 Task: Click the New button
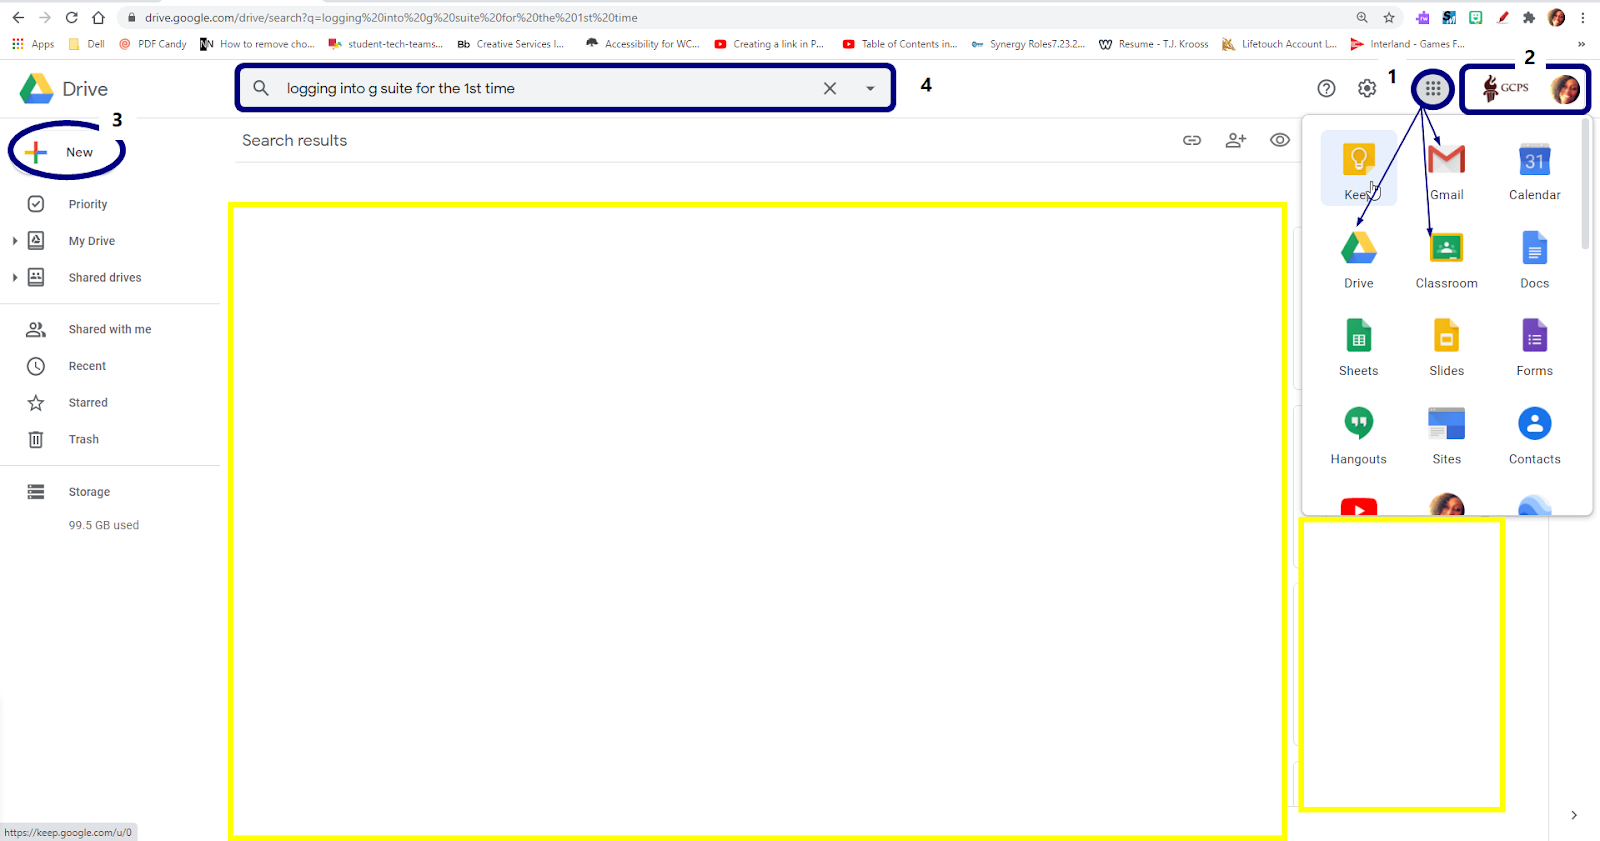(67, 152)
